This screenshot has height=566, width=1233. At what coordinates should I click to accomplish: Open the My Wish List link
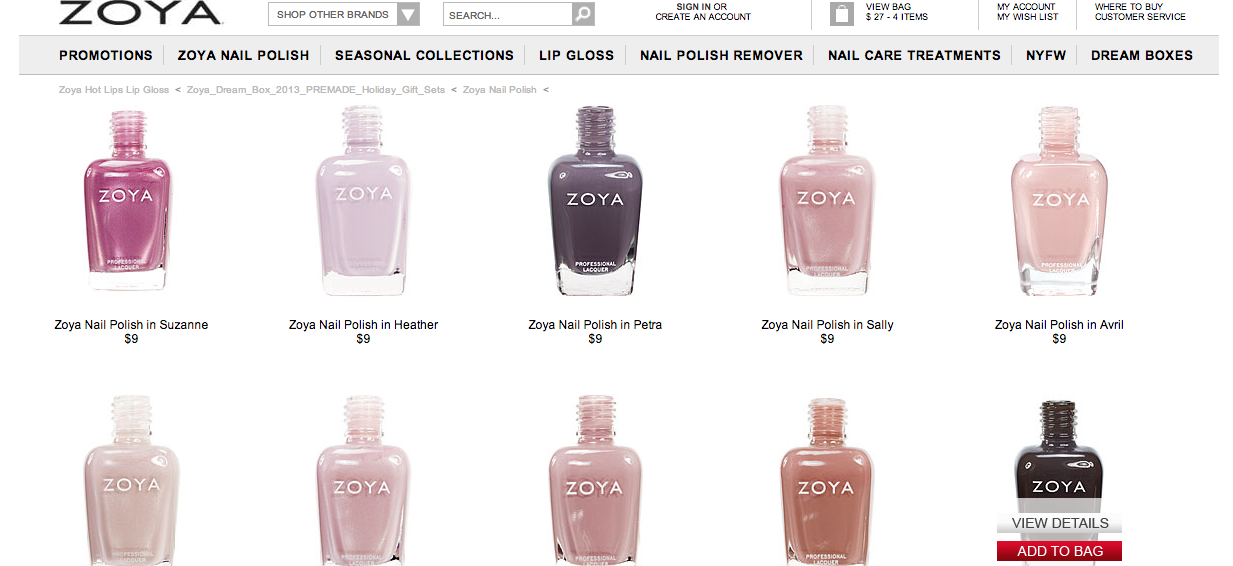point(1027,17)
